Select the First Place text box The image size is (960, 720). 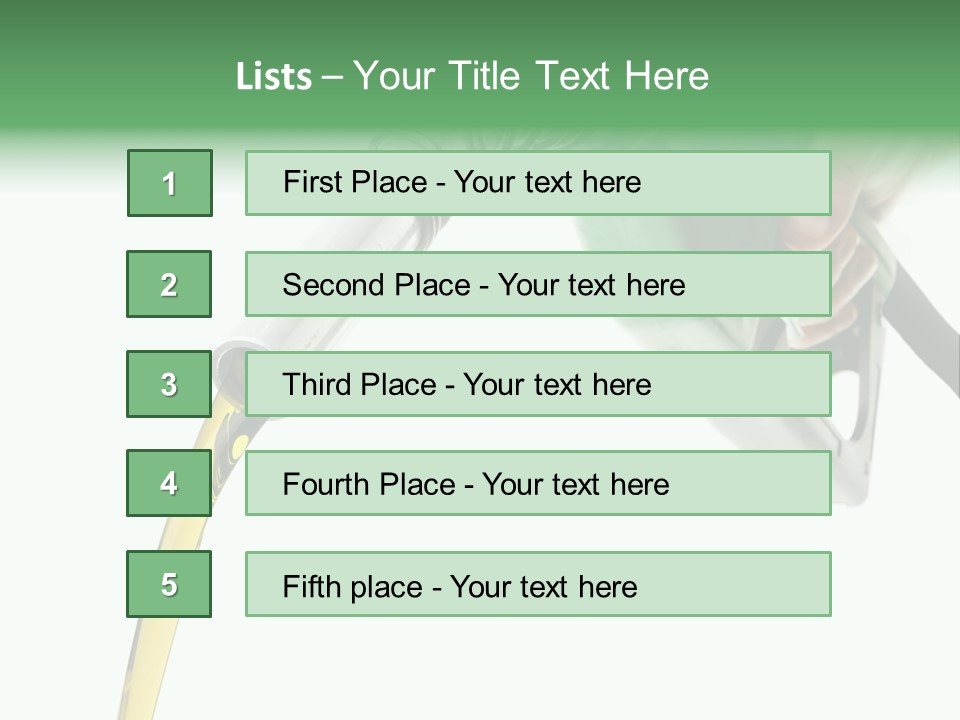[538, 183]
